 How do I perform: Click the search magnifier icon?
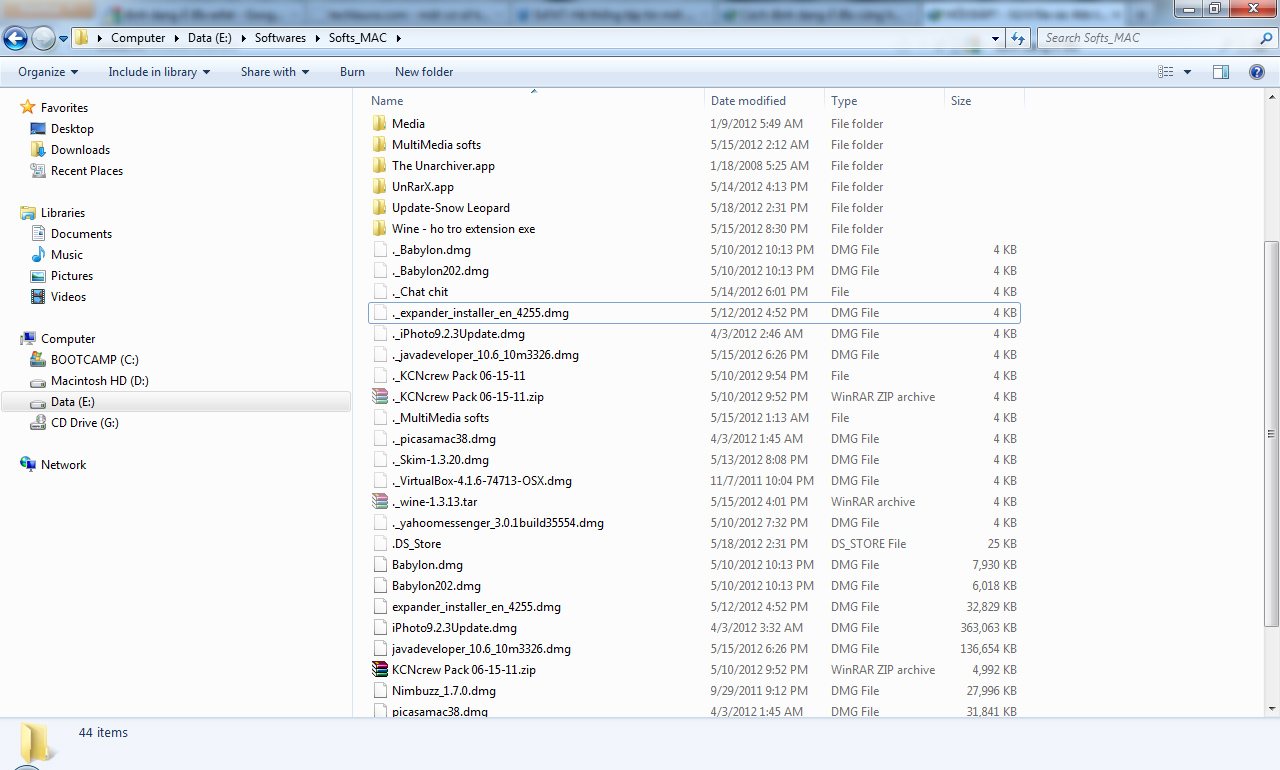pos(1266,38)
